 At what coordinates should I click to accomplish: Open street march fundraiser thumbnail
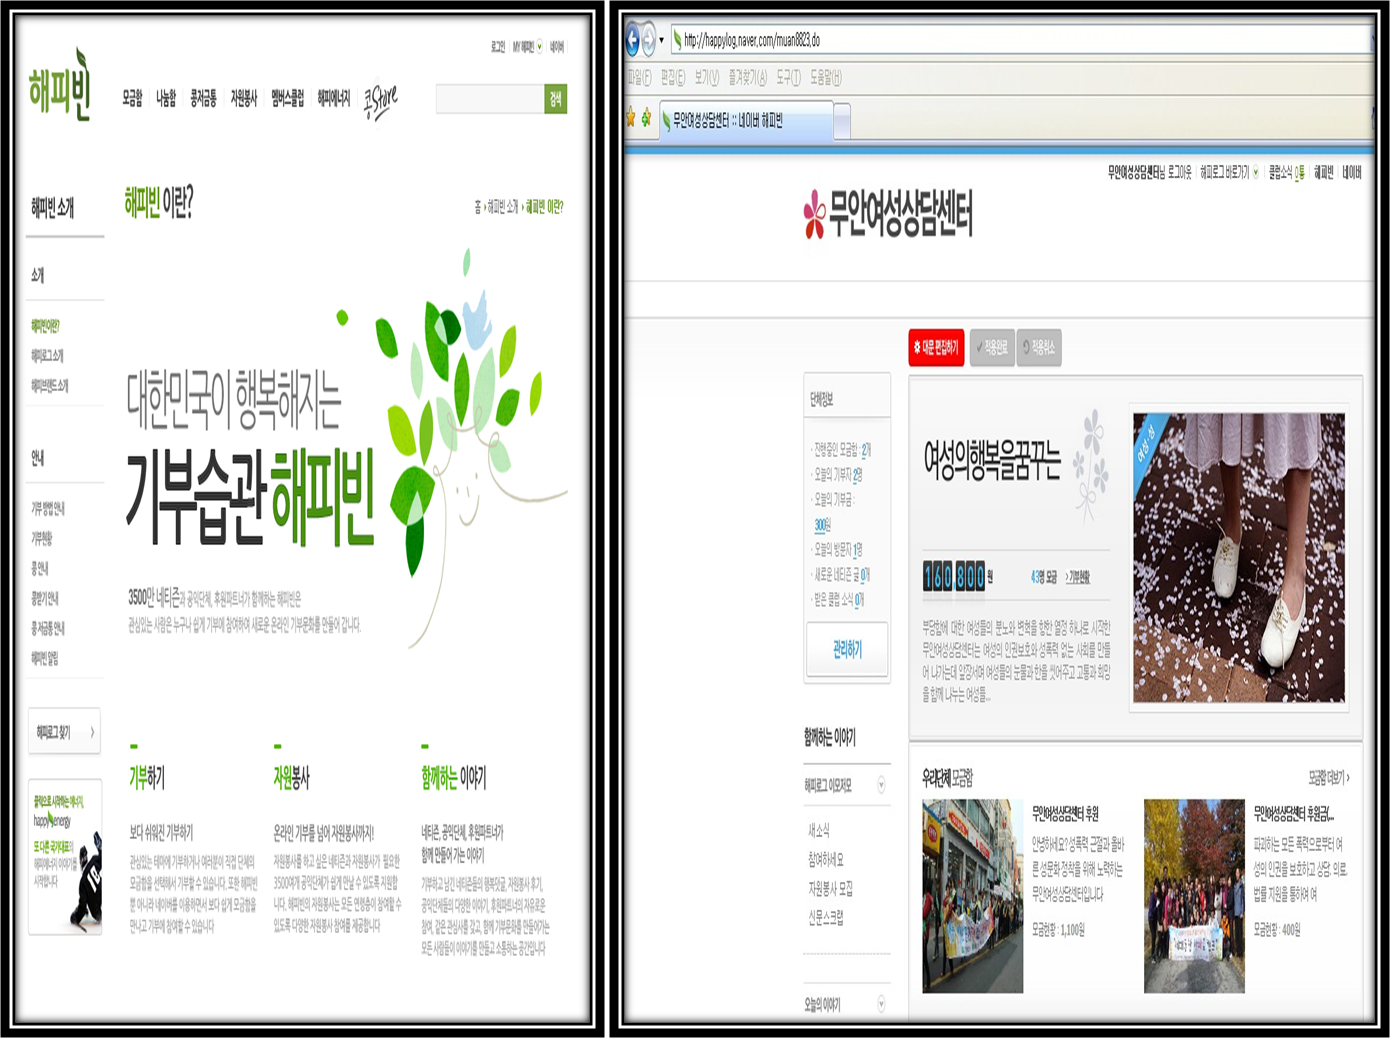point(972,895)
